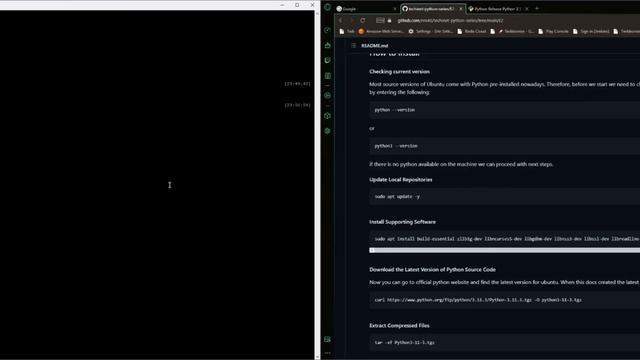
Task: Open the Play Console bookmark
Action: [x=553, y=31]
